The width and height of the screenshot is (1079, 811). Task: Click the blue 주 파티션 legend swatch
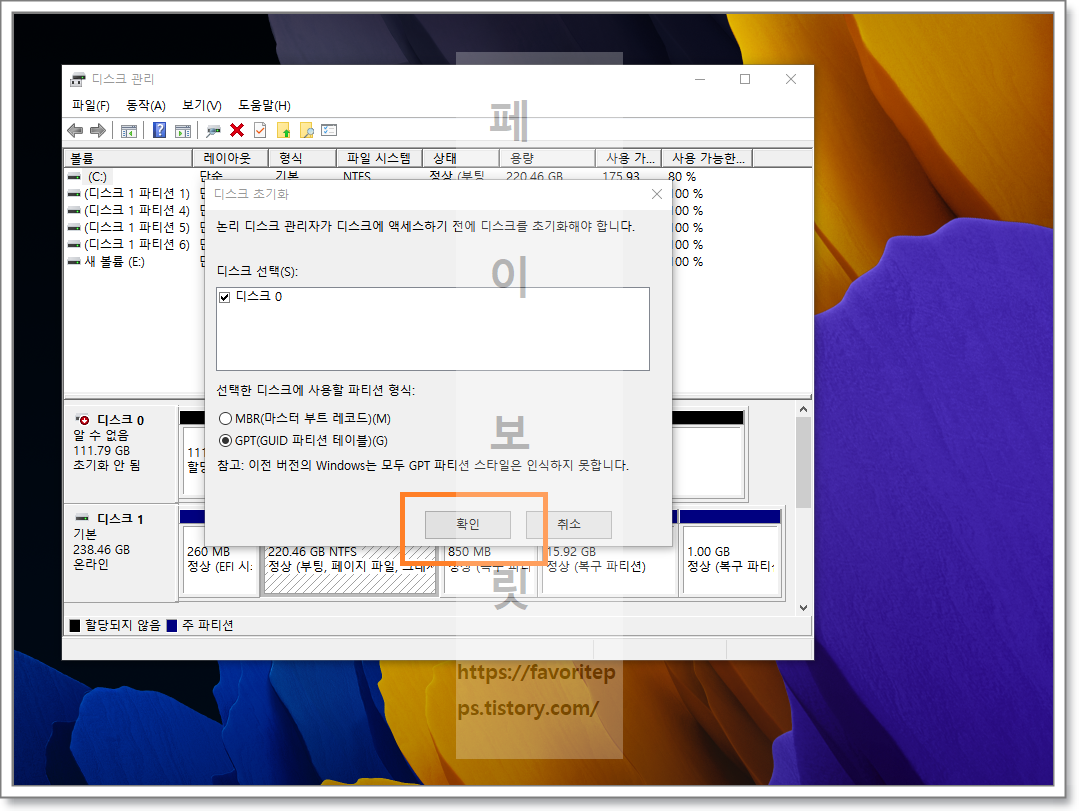(x=172, y=625)
